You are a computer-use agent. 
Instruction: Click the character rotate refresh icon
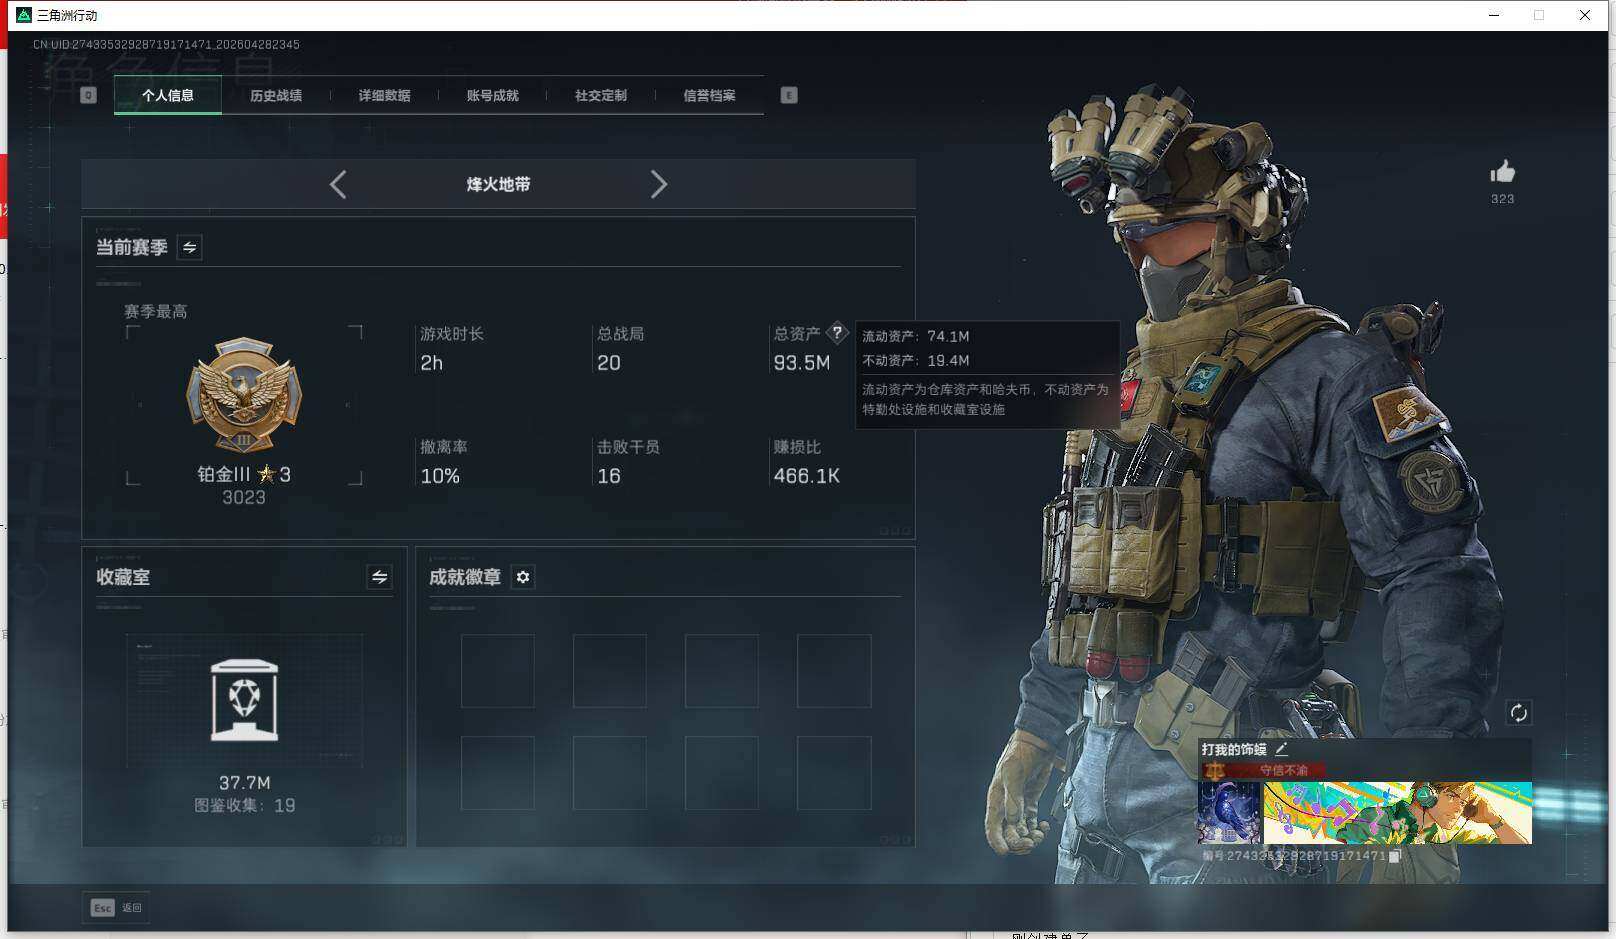click(x=1518, y=712)
